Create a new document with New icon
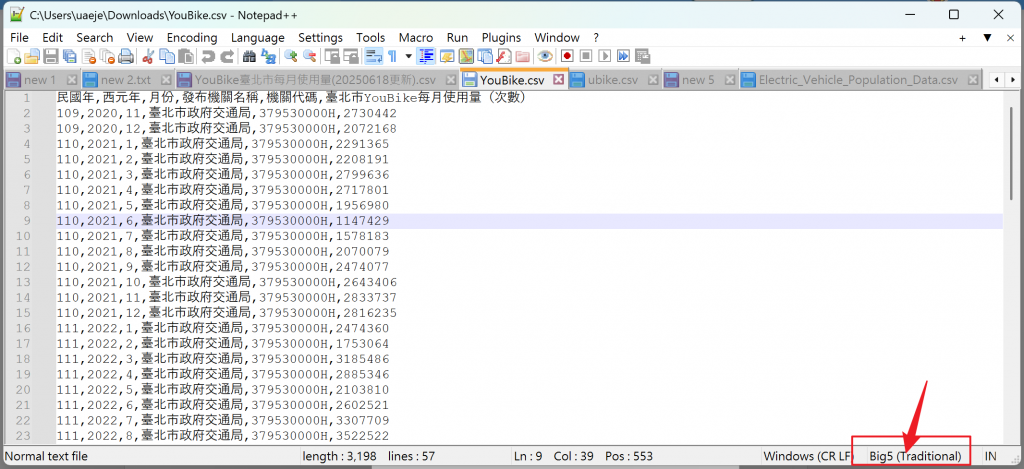The height and width of the screenshot is (469, 1024). (13, 56)
